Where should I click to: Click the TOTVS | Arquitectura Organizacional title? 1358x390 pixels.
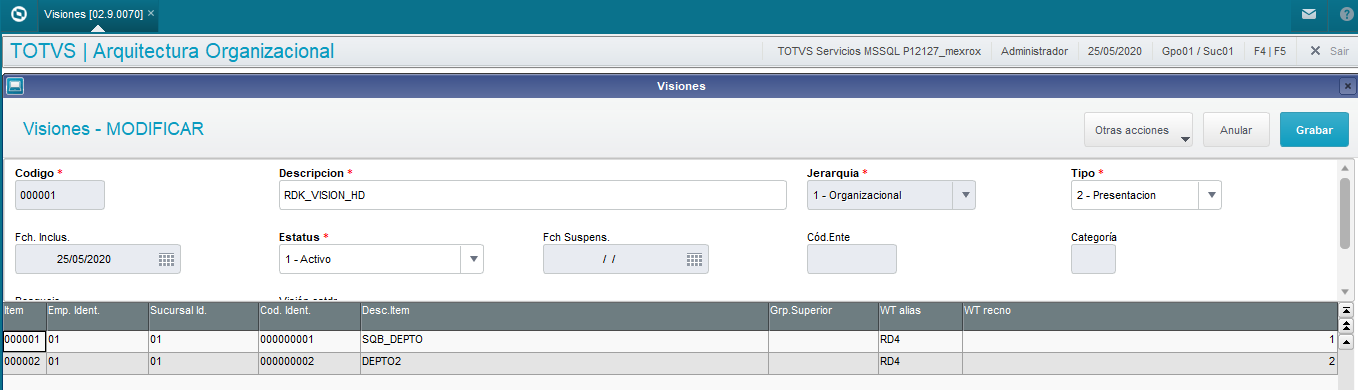pyautogui.click(x=172, y=51)
